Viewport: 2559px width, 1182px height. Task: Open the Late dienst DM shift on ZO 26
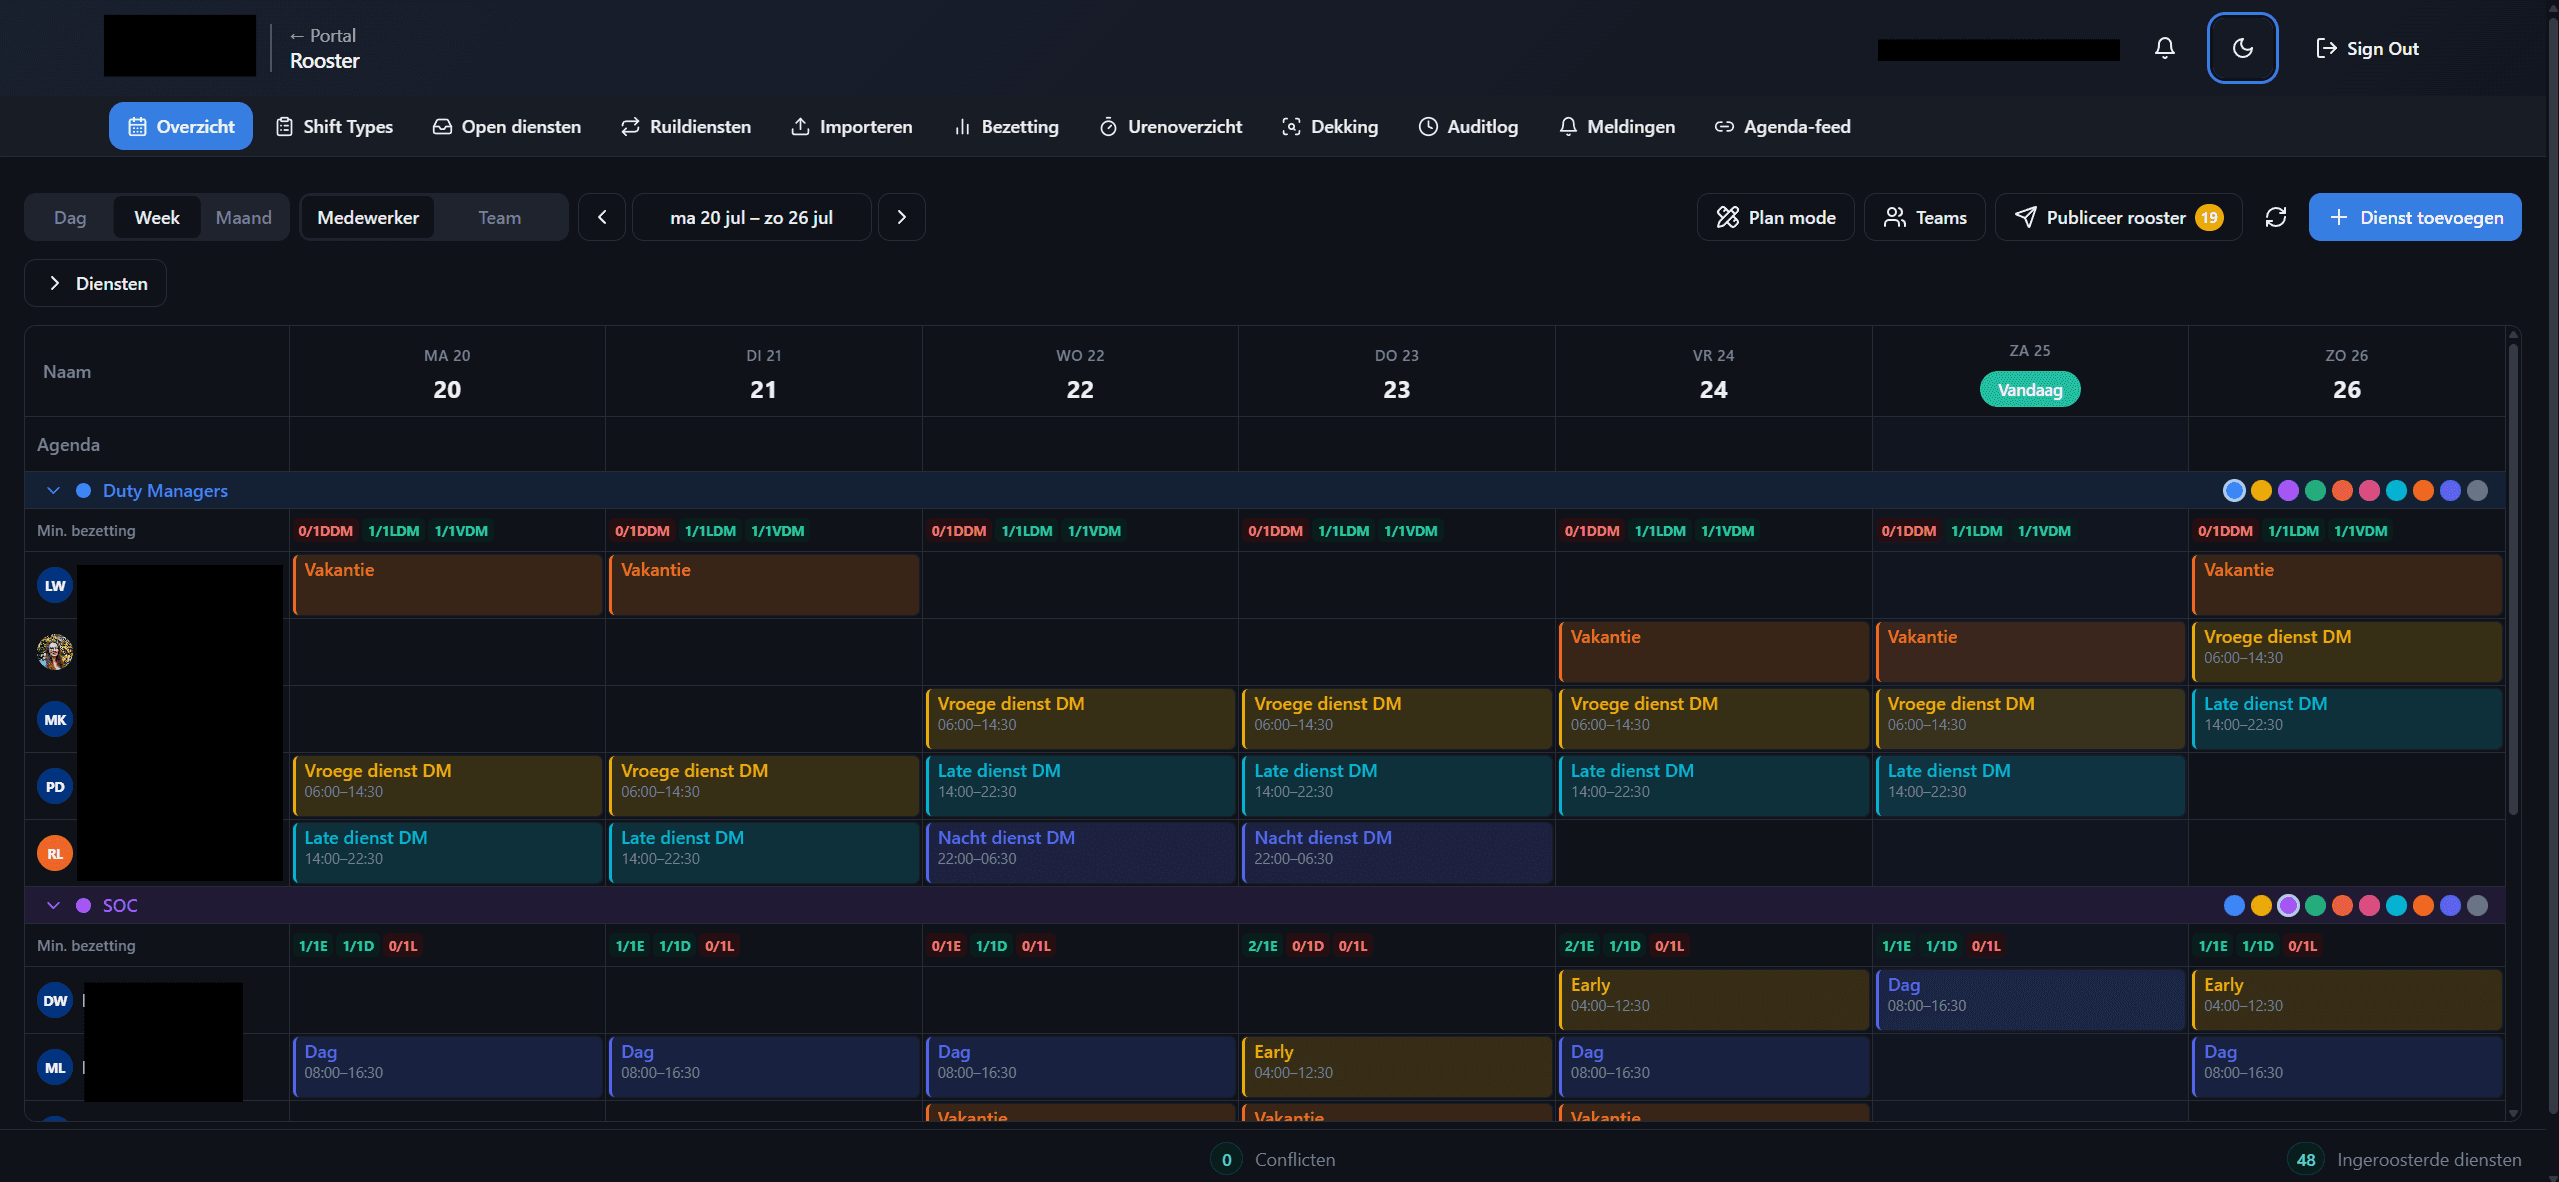coord(2347,719)
